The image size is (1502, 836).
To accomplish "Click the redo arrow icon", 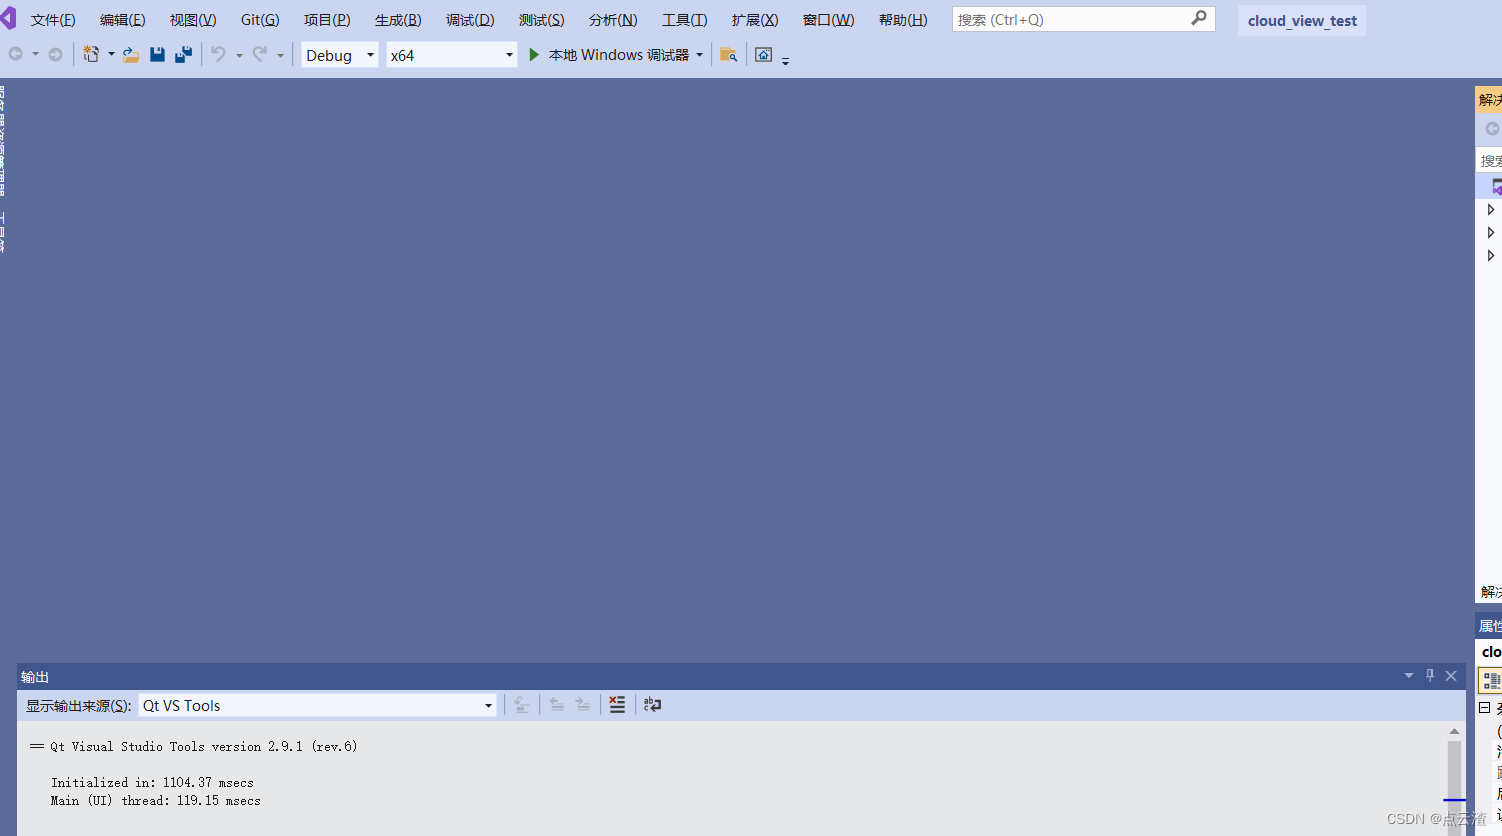I will (x=260, y=54).
